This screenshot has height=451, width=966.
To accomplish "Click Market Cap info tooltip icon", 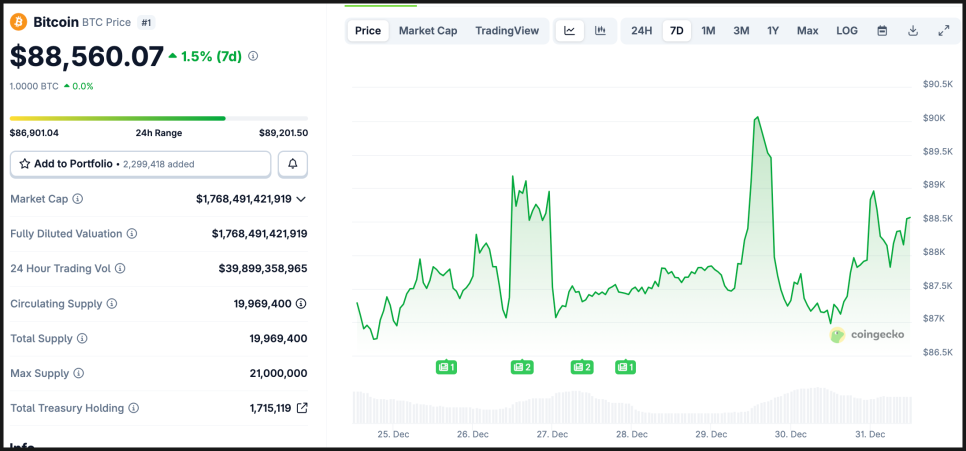I will 78,199.
